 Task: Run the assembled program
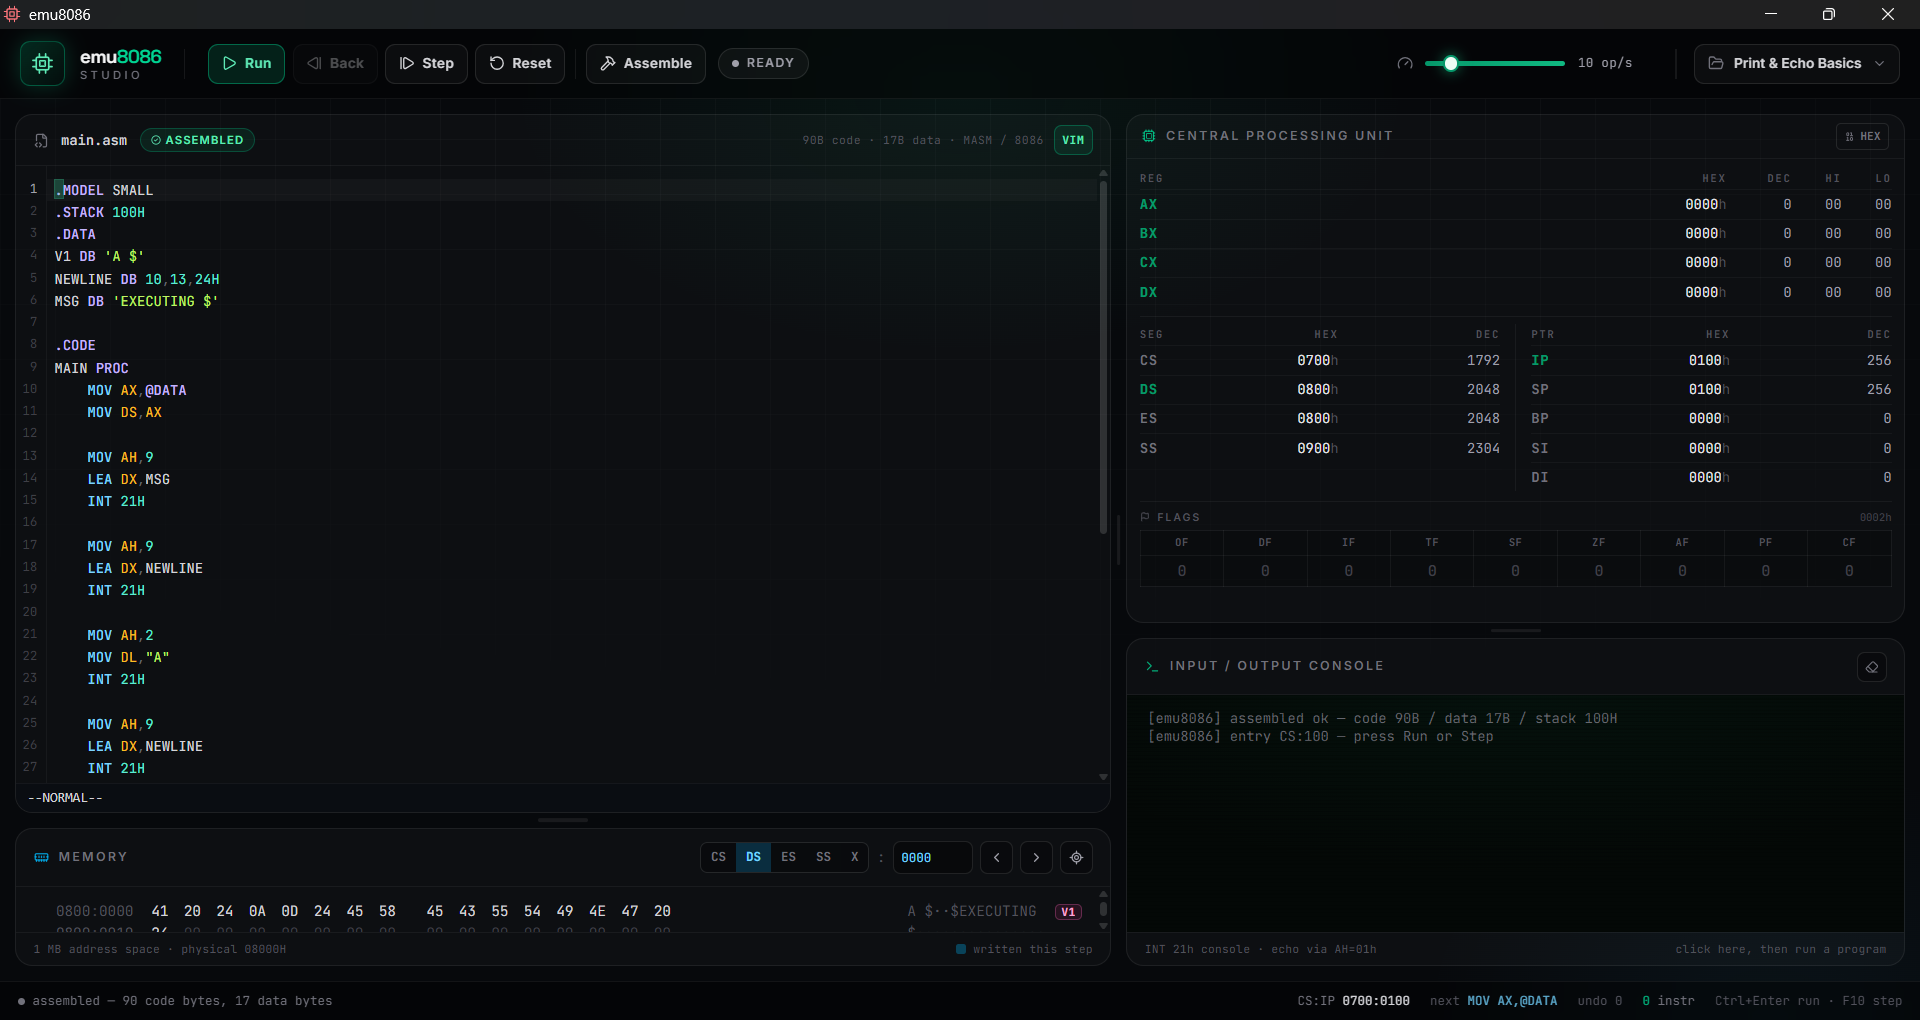pyautogui.click(x=246, y=63)
